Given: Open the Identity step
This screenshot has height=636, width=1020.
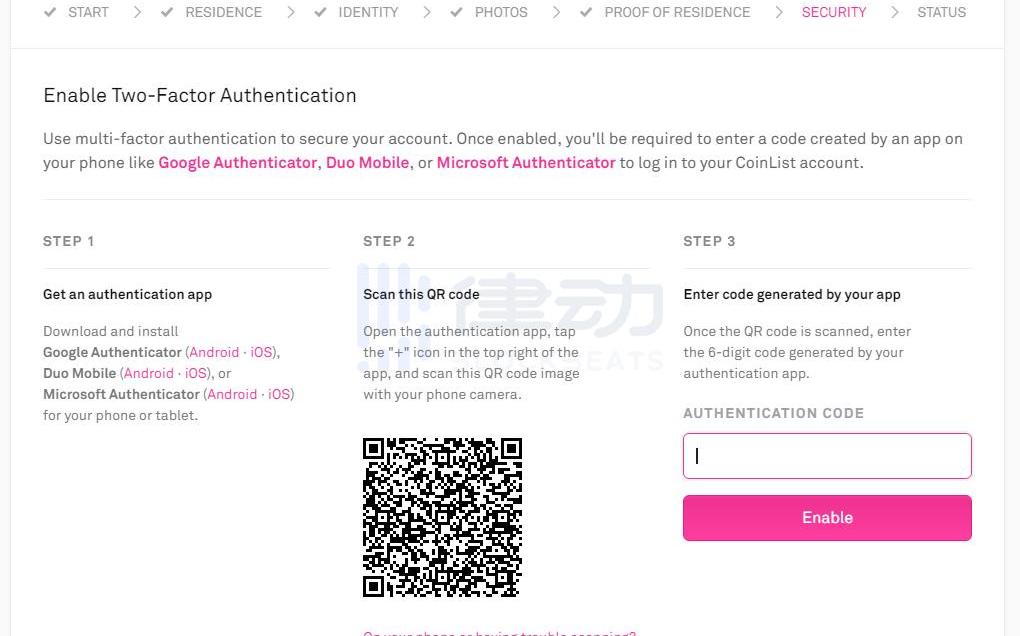Looking at the screenshot, I should click(368, 13).
